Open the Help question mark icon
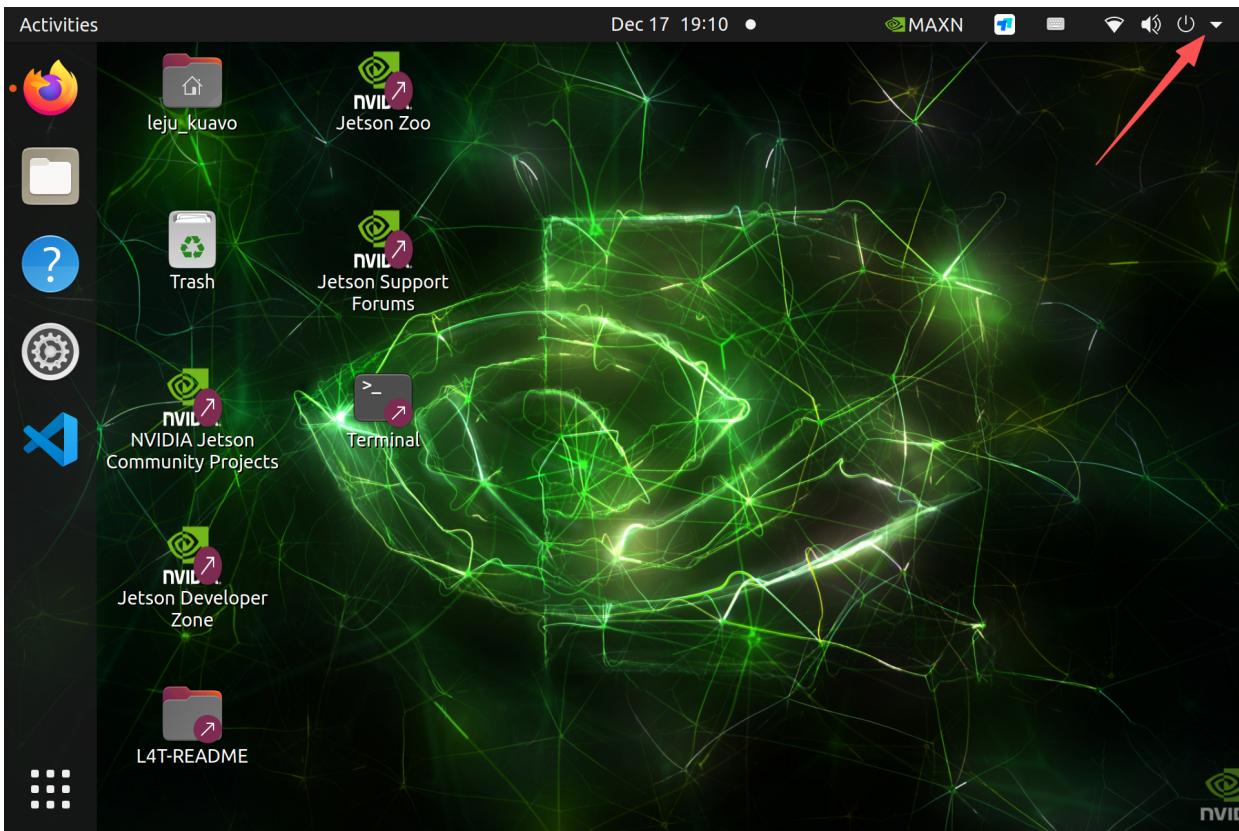Screen dimensions: 1239x831 coord(49,265)
